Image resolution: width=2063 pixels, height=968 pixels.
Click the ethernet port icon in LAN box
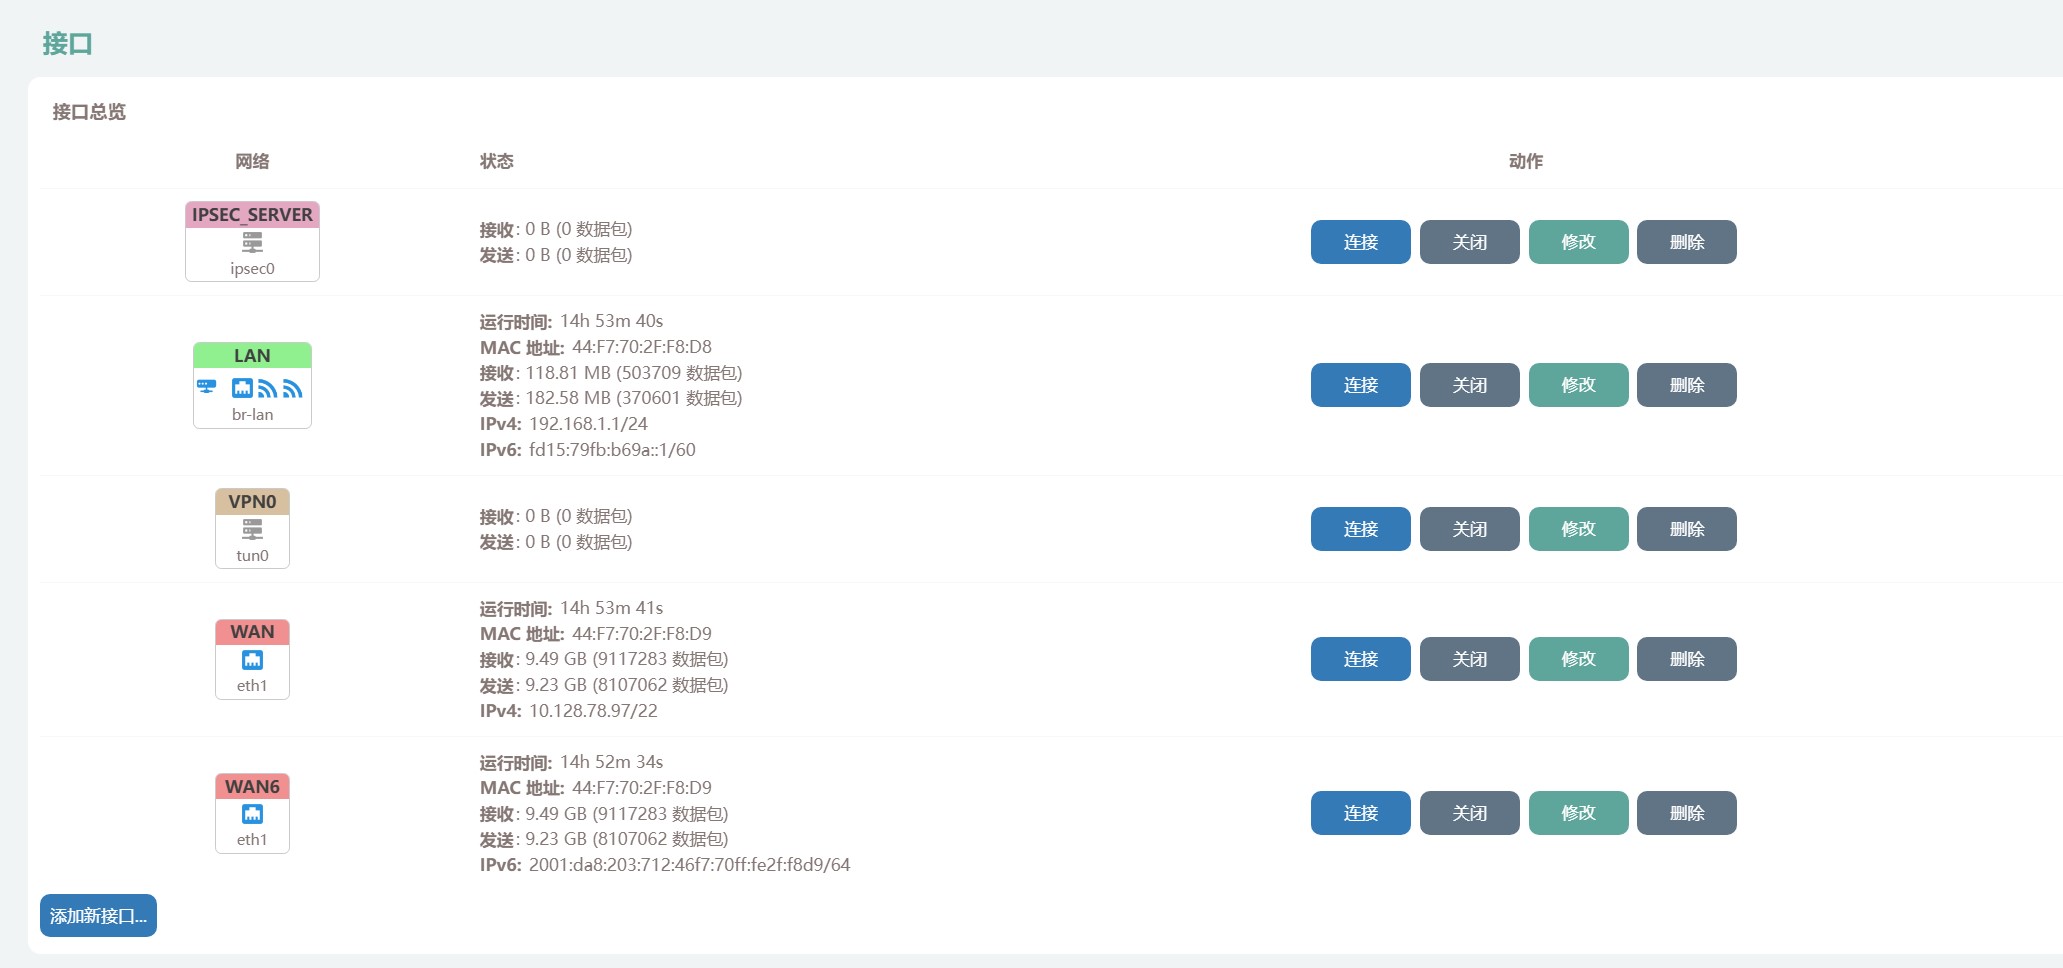tap(242, 388)
